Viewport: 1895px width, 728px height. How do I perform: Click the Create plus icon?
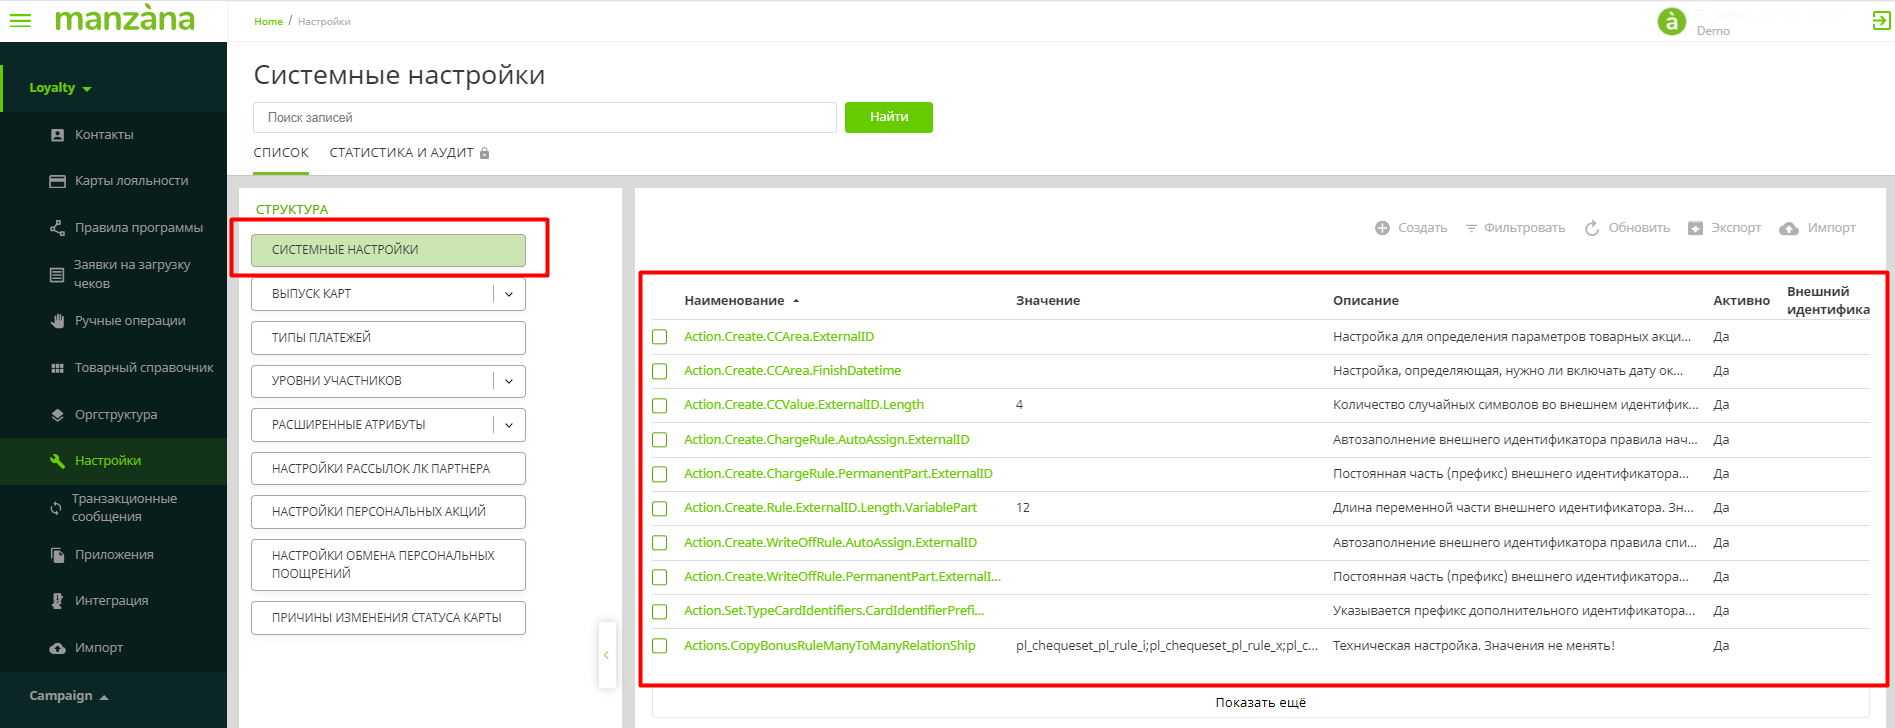[x=1382, y=228]
